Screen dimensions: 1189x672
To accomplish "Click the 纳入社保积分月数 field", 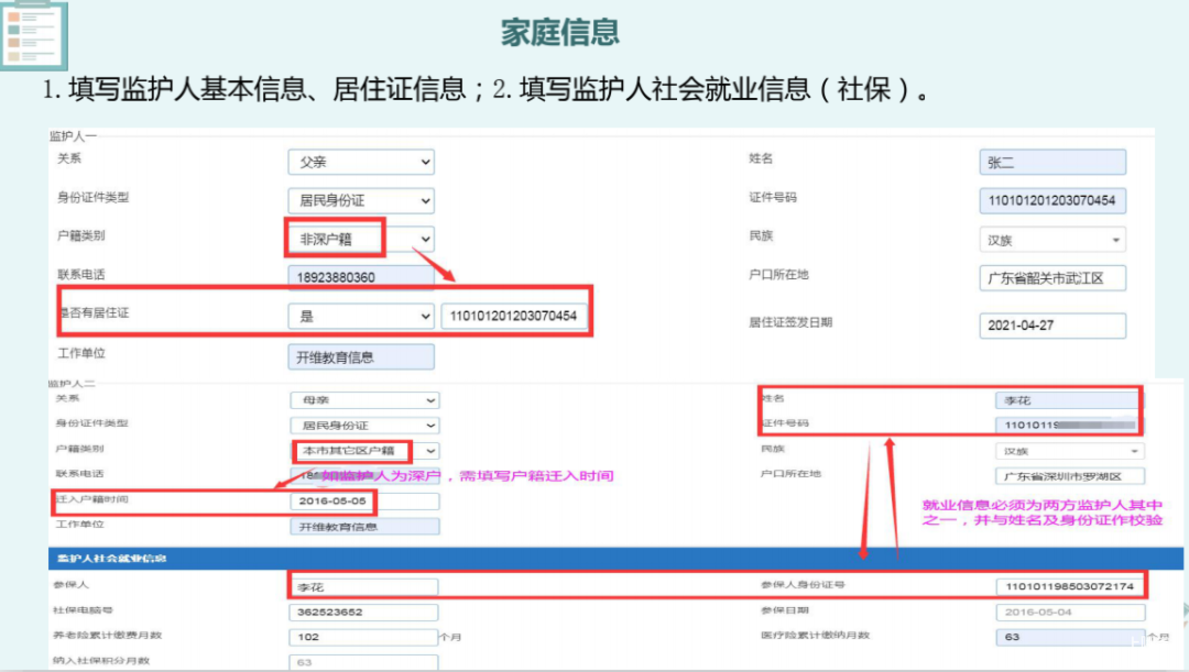I will click(x=364, y=662).
